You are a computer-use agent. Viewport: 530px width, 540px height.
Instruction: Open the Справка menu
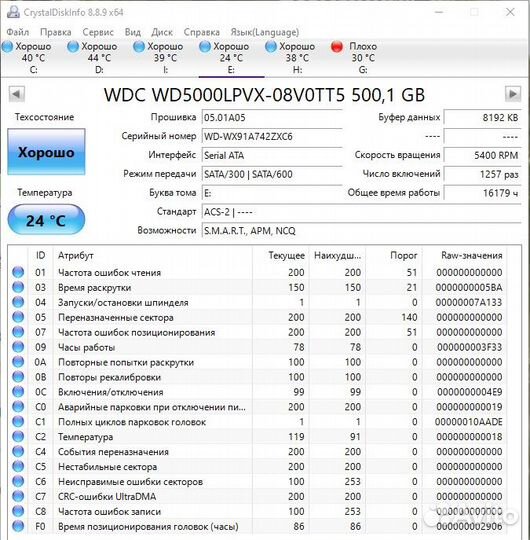click(x=201, y=32)
